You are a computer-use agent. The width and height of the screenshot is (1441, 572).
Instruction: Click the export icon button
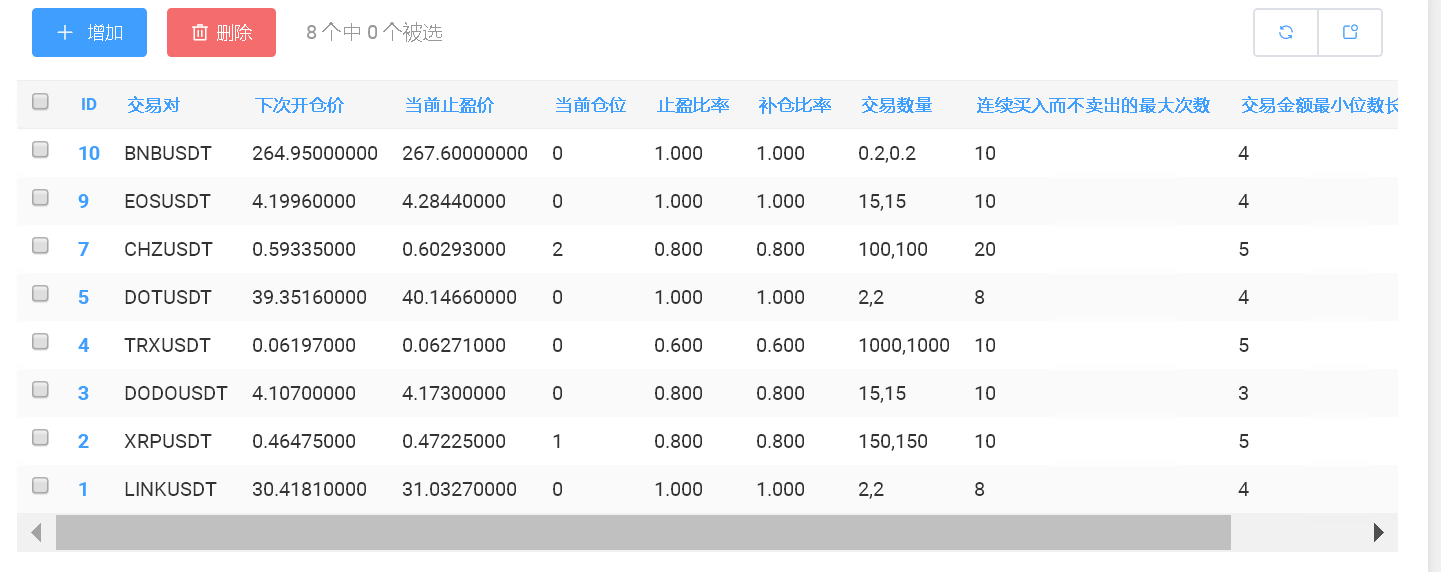pyautogui.click(x=1350, y=32)
